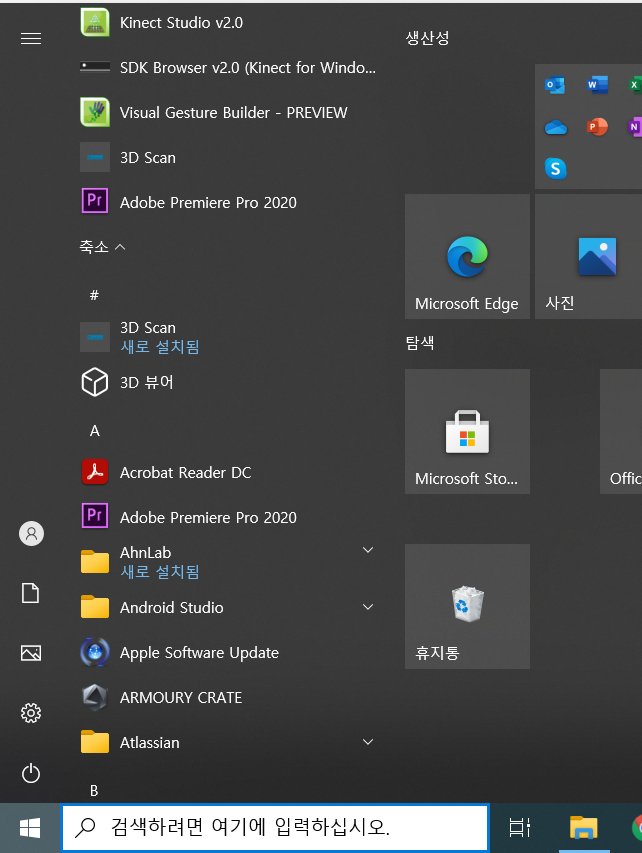The height and width of the screenshot is (853, 642).
Task: Open the Settings gear icon
Action: point(31,713)
